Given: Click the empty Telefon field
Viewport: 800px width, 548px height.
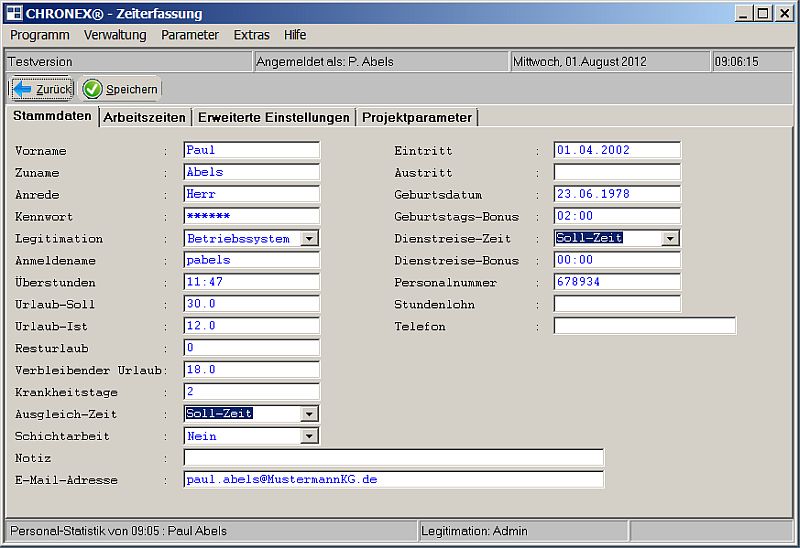Looking at the screenshot, I should click(x=645, y=326).
